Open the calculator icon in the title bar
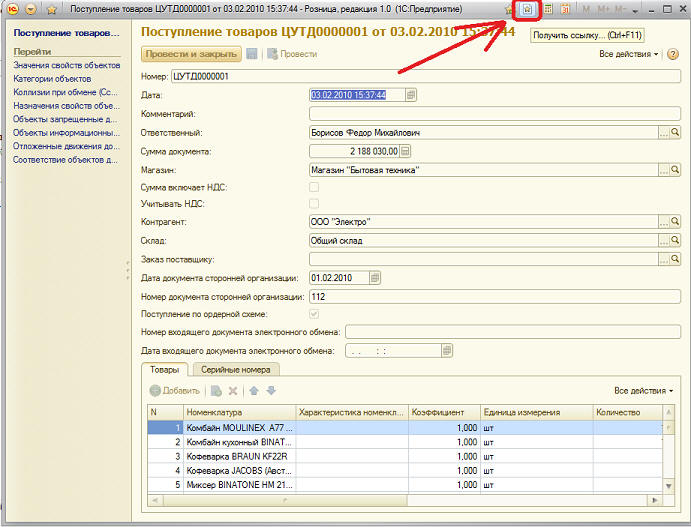The height and width of the screenshot is (527, 691). (548, 9)
